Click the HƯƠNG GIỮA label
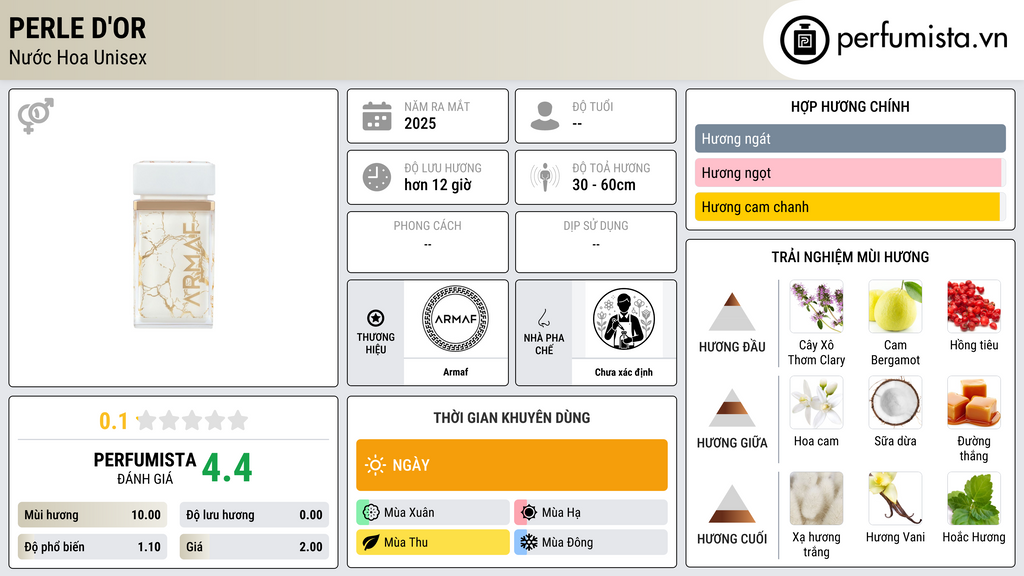1024x576 pixels. pos(732,443)
